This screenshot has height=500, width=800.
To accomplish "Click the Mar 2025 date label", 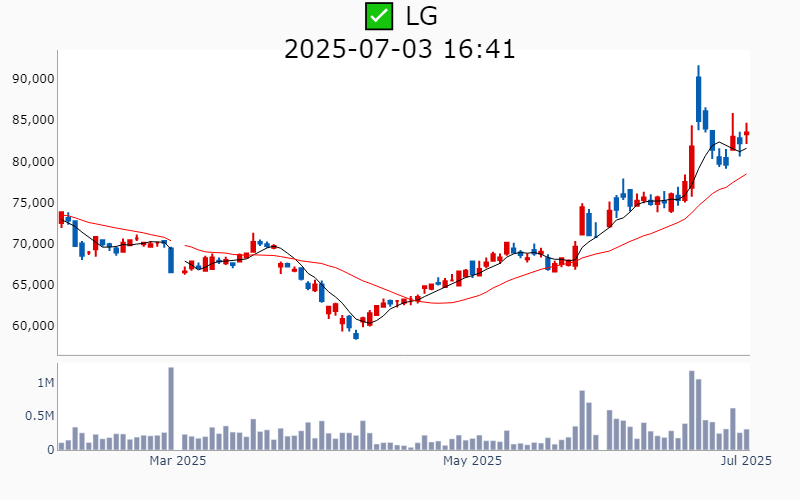I will point(178,461).
